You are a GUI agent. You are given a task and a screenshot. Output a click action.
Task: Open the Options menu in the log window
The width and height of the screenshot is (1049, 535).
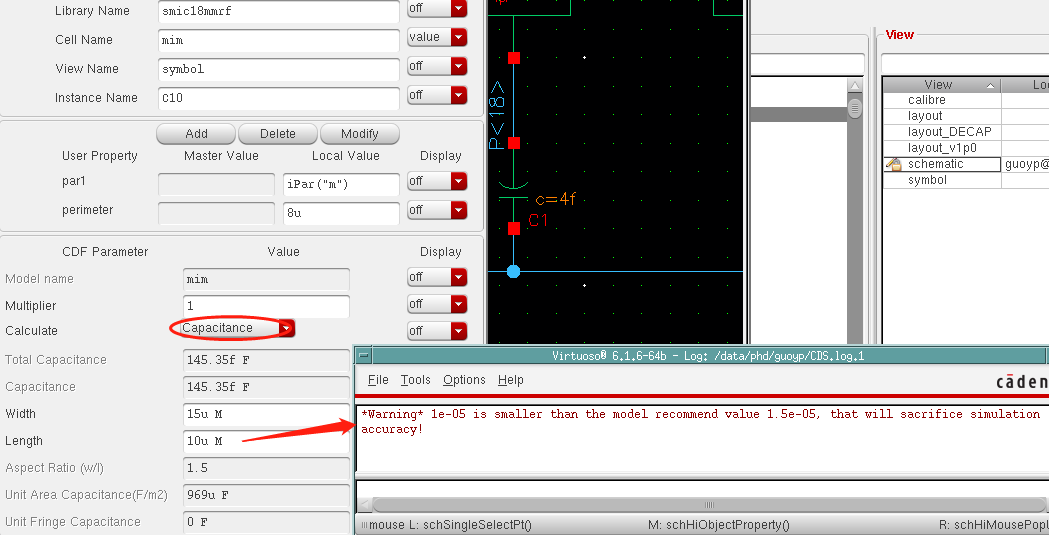coord(464,380)
